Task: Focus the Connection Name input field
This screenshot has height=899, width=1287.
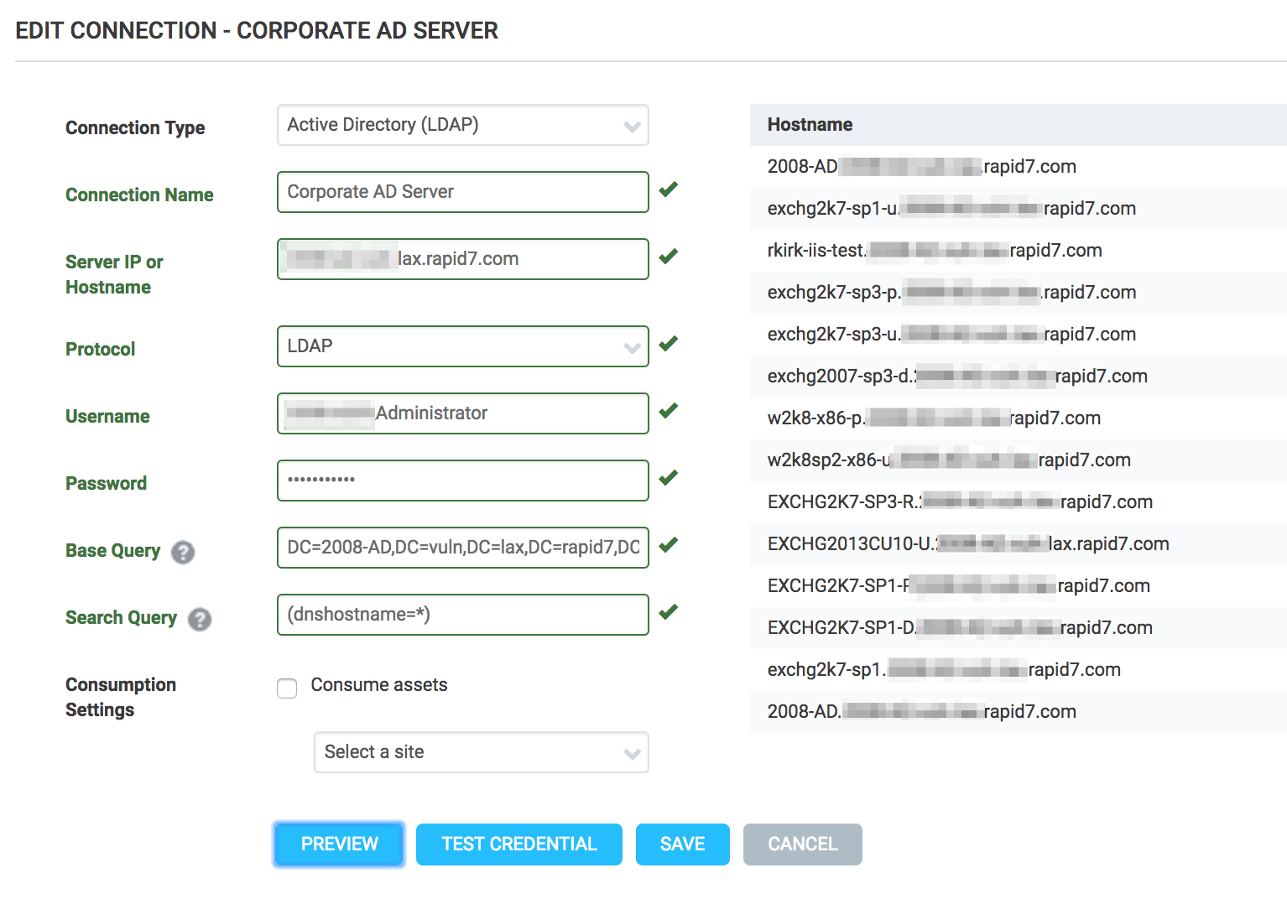Action: point(462,192)
